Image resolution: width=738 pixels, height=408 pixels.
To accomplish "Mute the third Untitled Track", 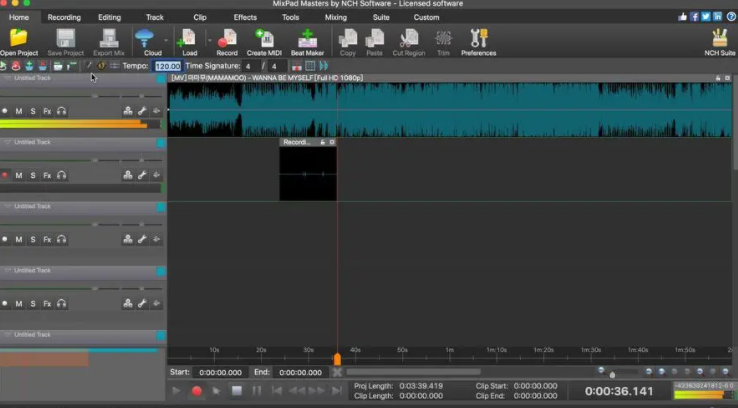I will [19, 239].
